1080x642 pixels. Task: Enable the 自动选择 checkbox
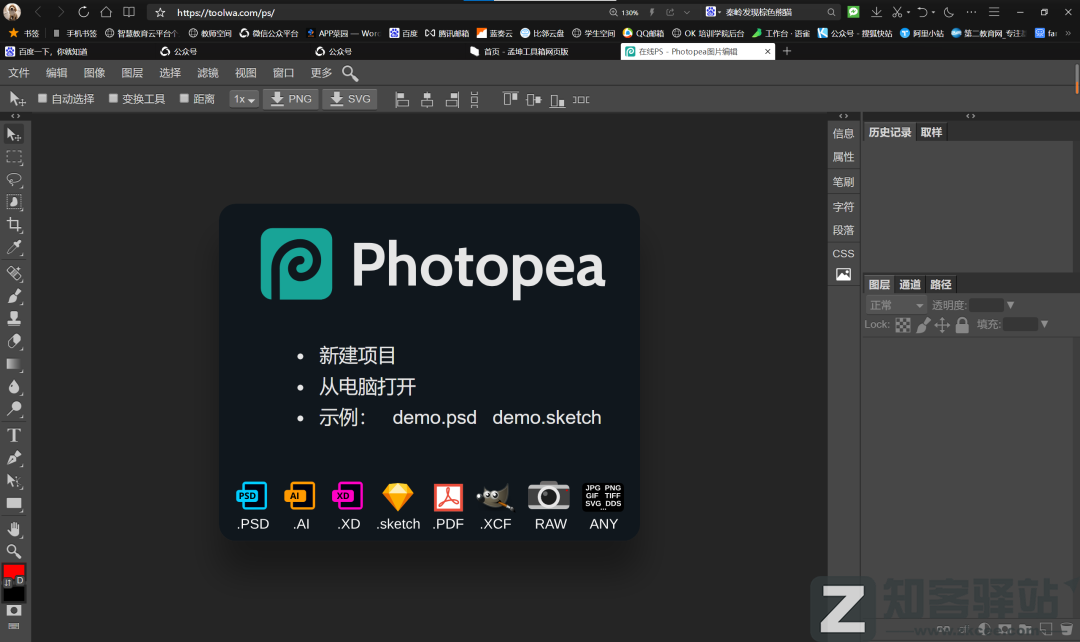43,99
